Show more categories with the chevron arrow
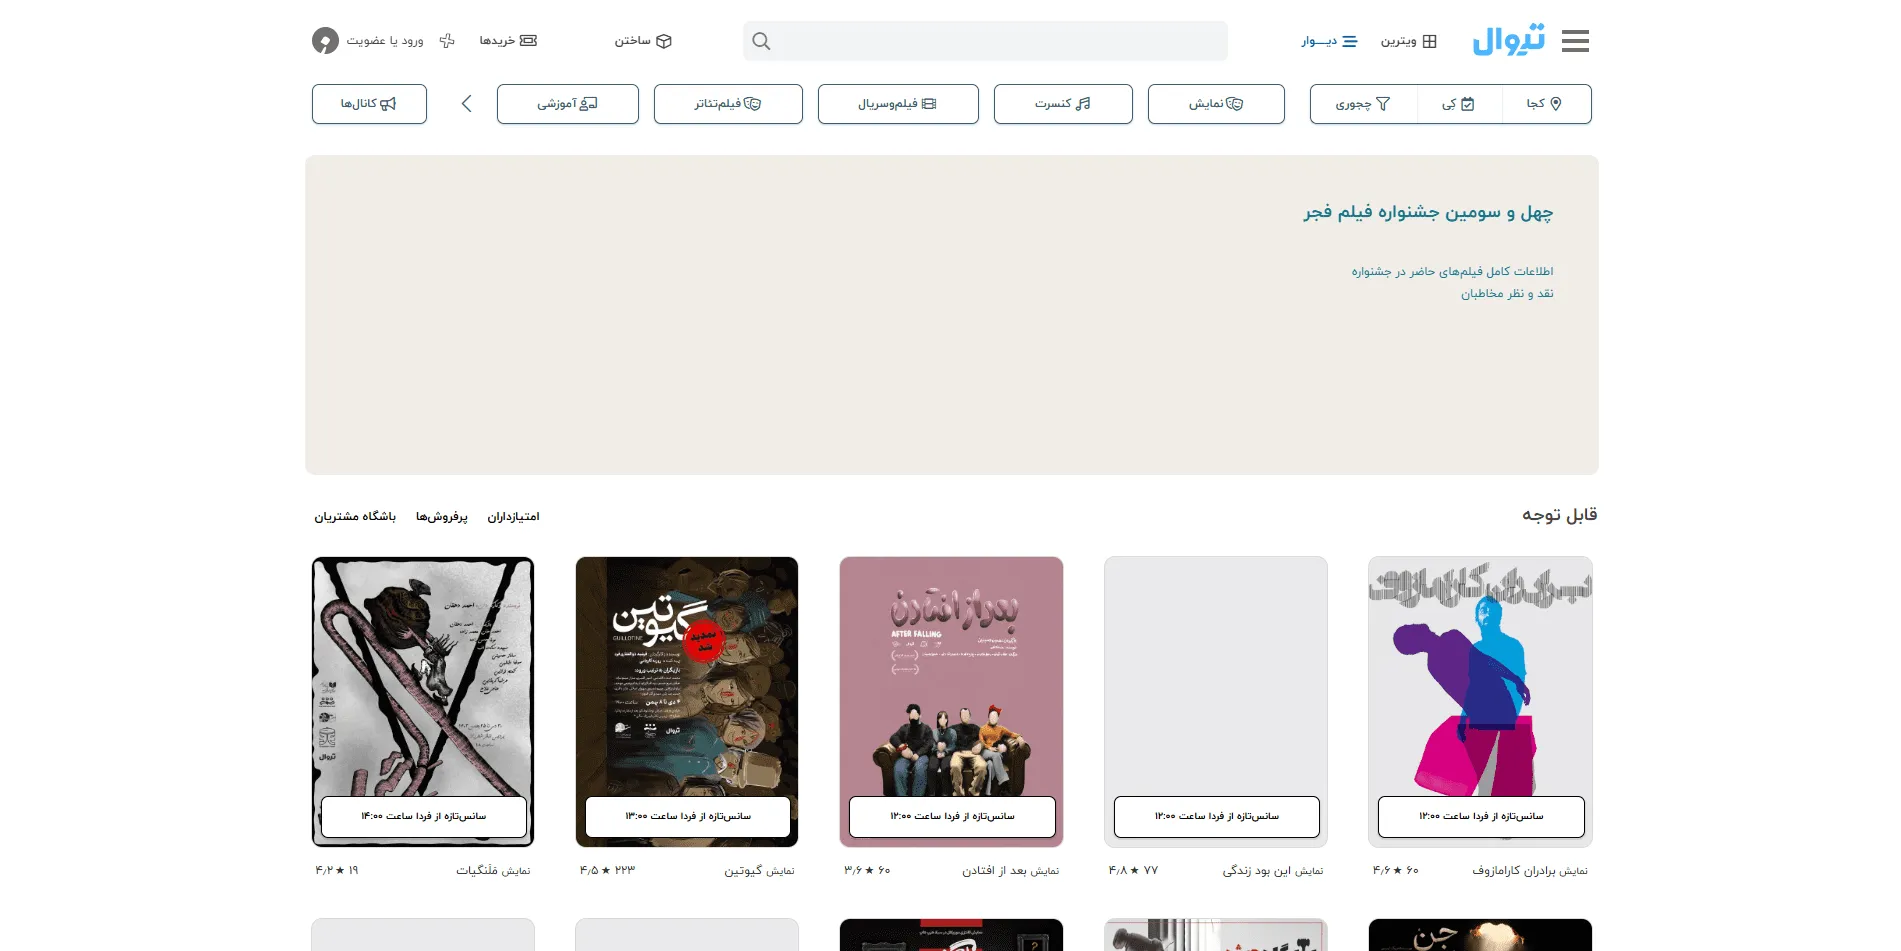The height and width of the screenshot is (951, 1901). [x=466, y=104]
